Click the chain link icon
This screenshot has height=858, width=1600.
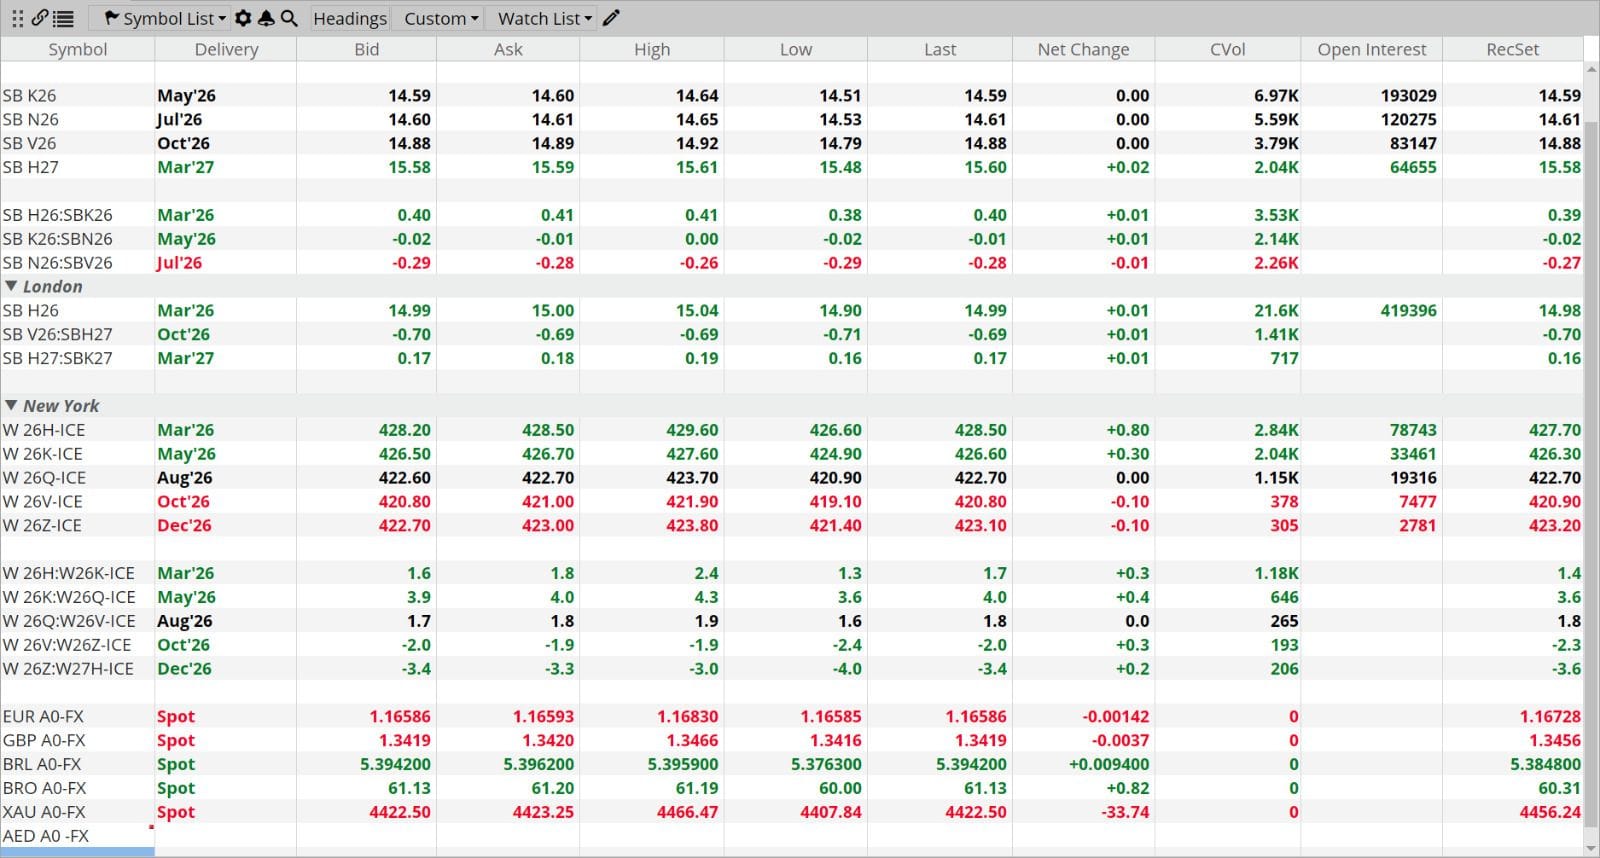coord(40,18)
